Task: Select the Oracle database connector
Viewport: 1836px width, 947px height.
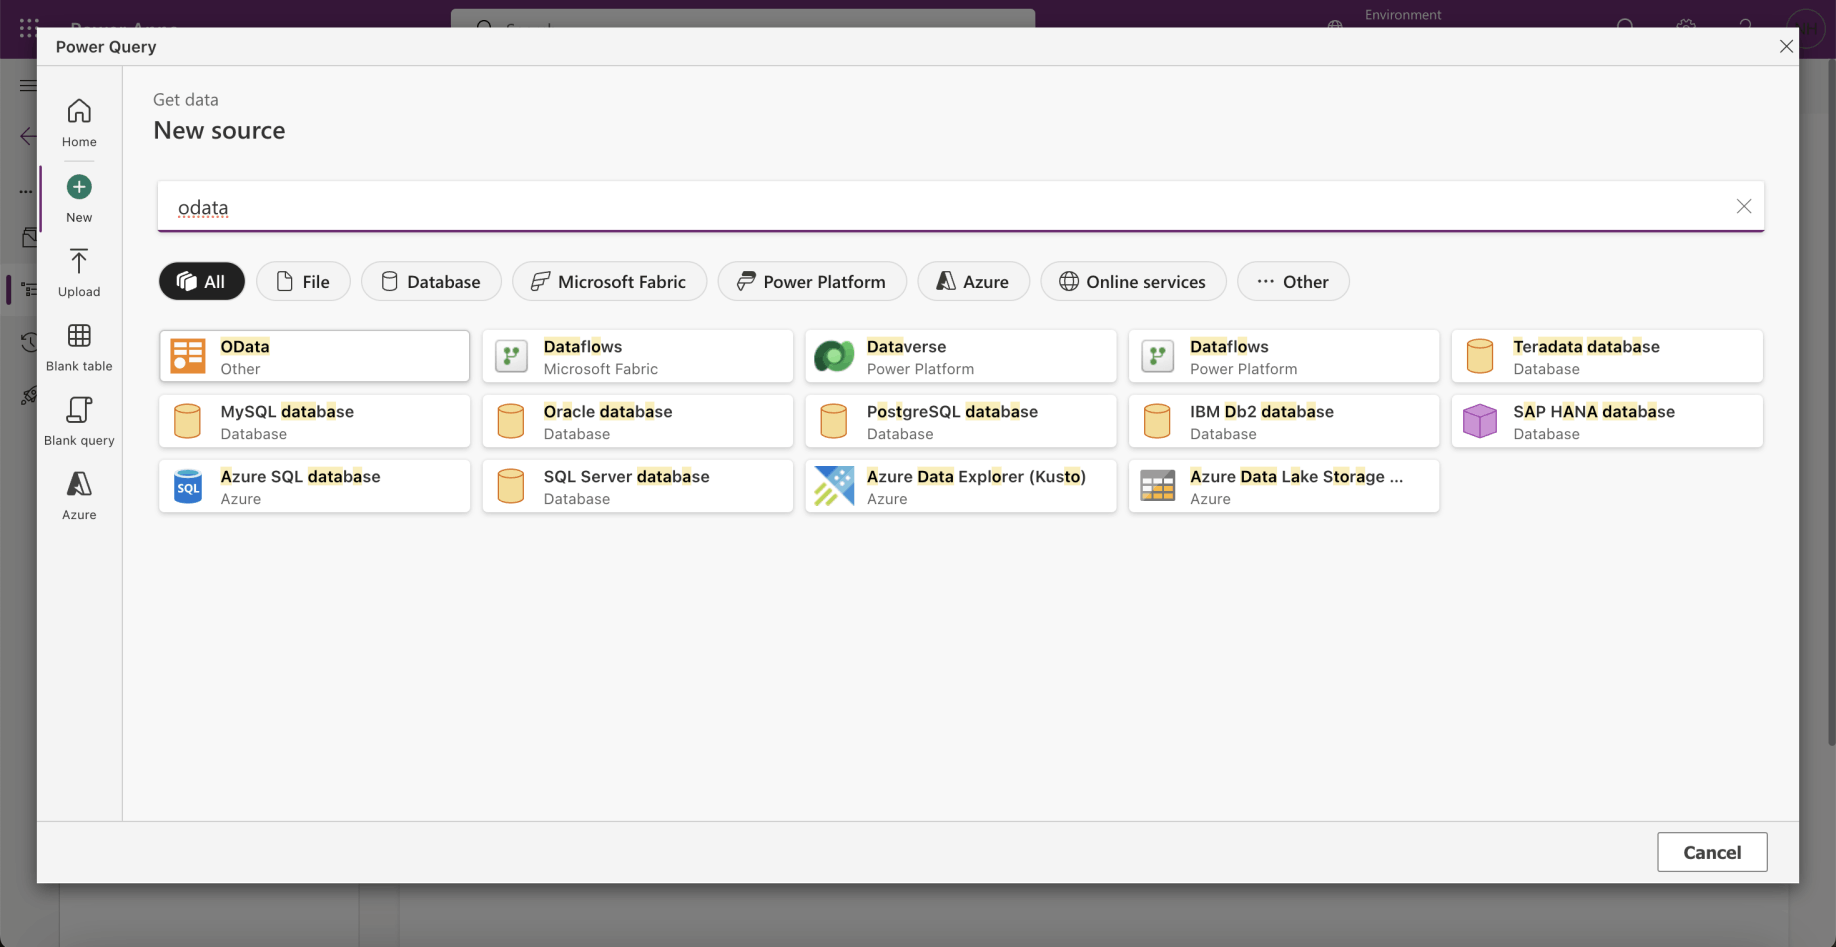Action: (638, 421)
